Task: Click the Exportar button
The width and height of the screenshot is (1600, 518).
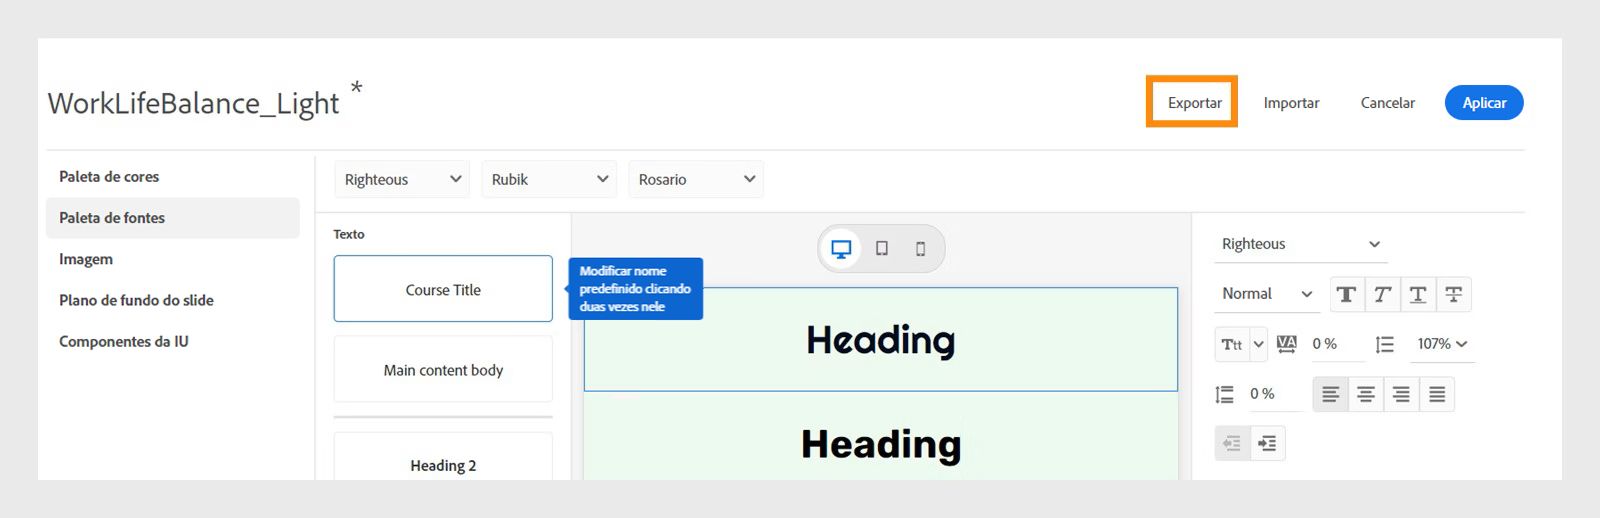Action: (1194, 103)
